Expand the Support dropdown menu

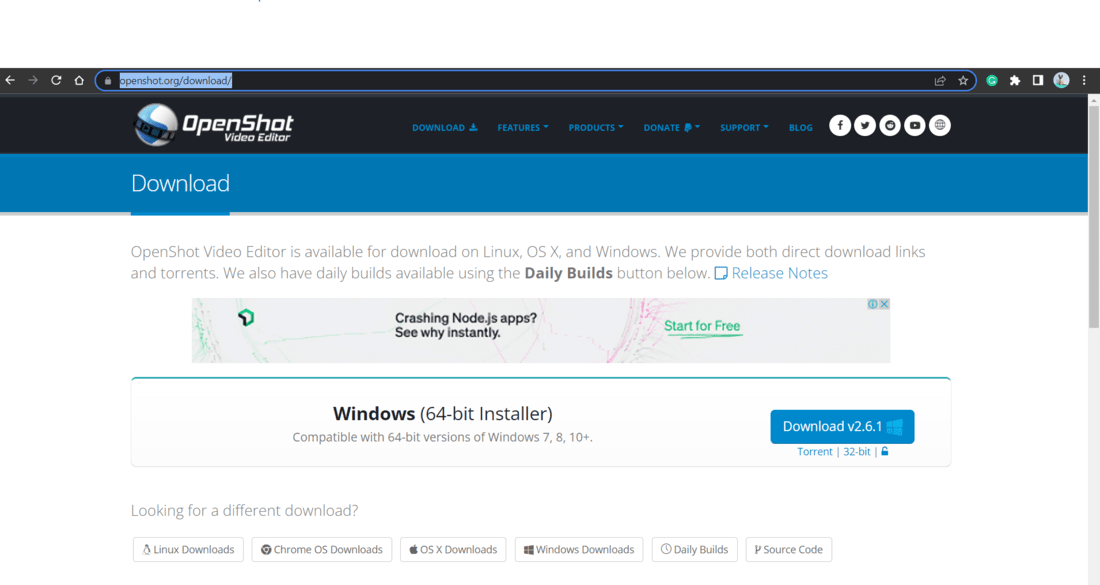[x=744, y=128]
